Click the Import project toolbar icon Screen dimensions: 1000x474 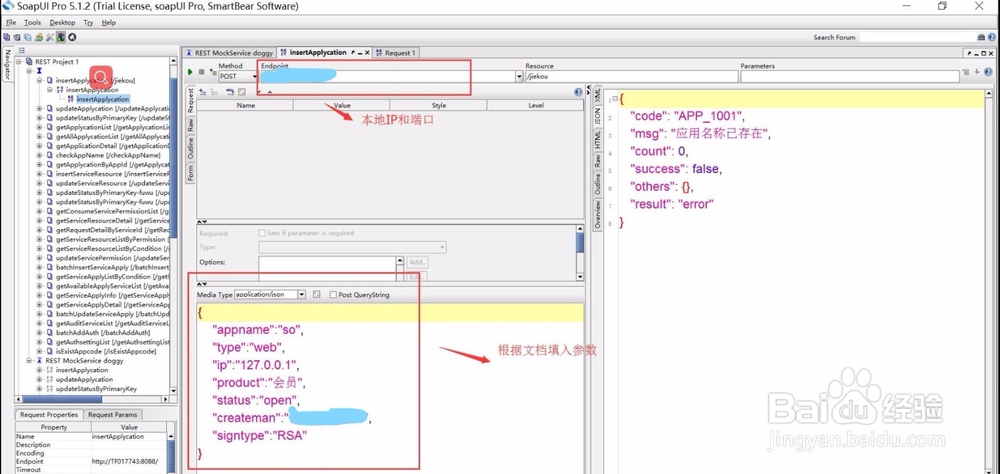(x=17, y=37)
